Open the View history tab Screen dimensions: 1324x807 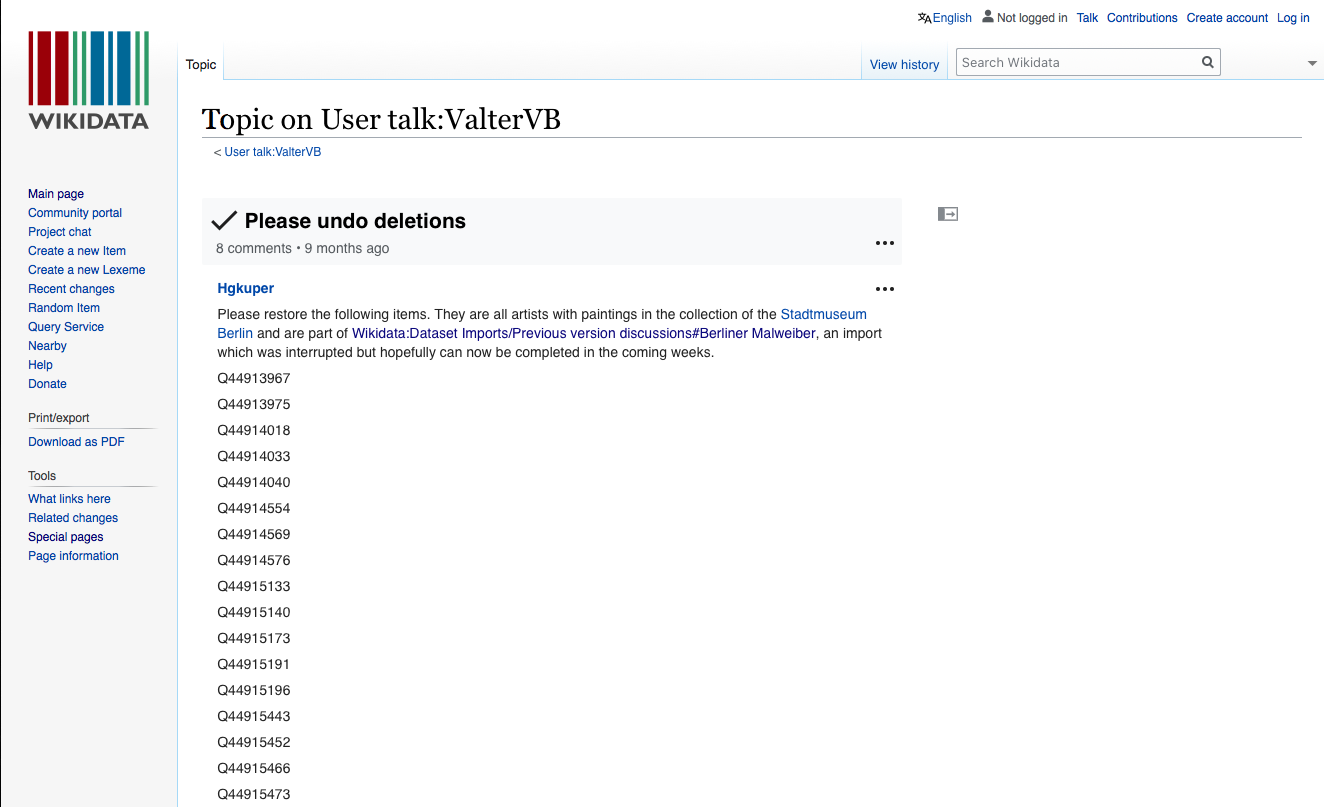pyautogui.click(x=904, y=64)
